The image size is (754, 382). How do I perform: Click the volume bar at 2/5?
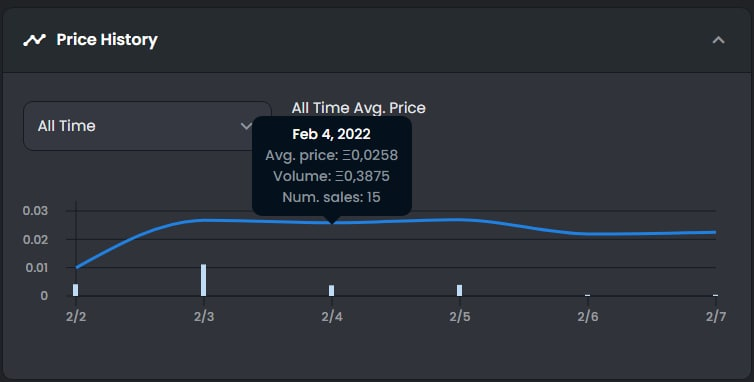pos(459,291)
